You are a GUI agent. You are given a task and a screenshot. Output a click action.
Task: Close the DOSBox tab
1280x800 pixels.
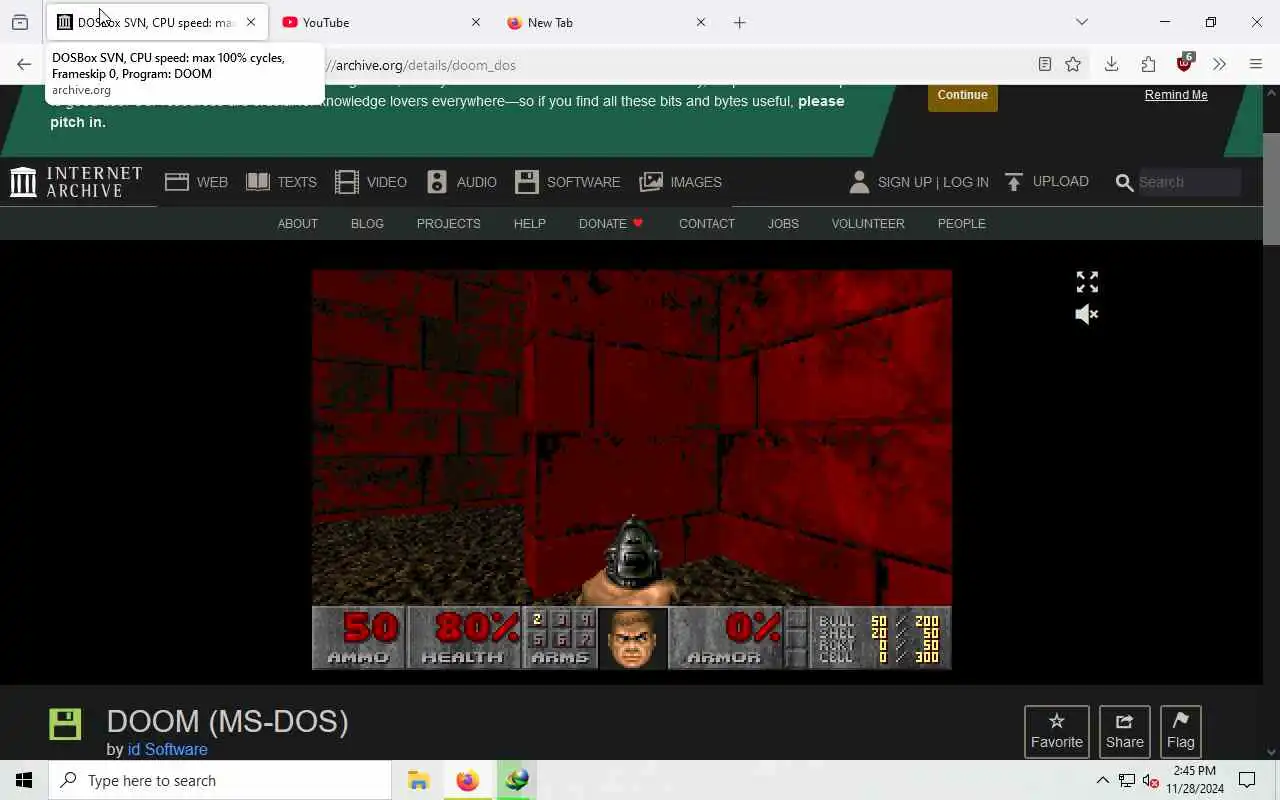point(251,22)
